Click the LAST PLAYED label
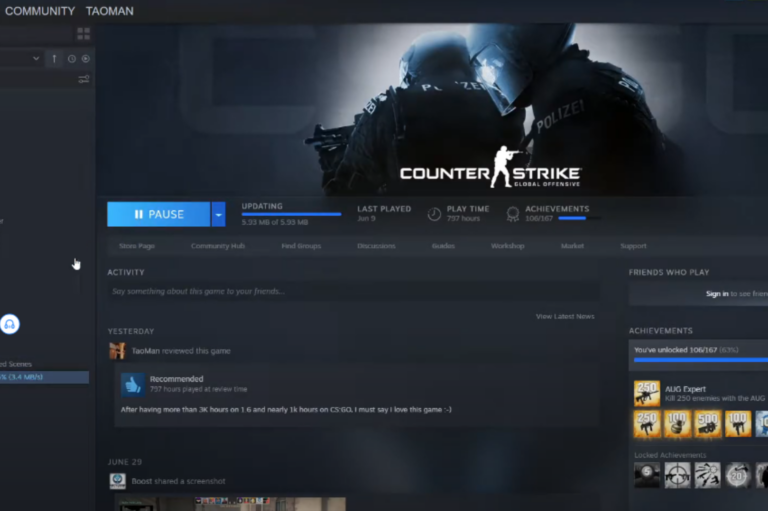Screen dimensions: 768x511 click(384, 209)
